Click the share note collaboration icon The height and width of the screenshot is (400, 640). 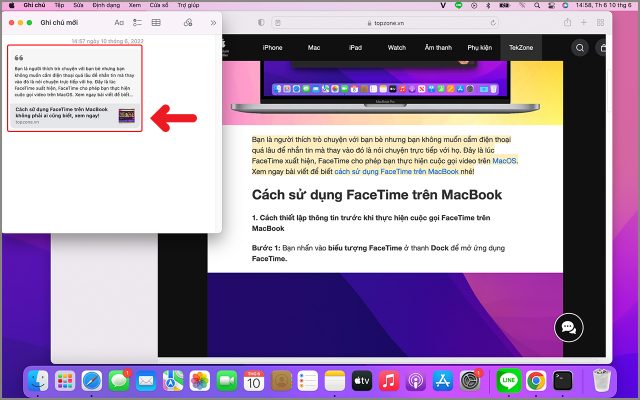coord(189,21)
